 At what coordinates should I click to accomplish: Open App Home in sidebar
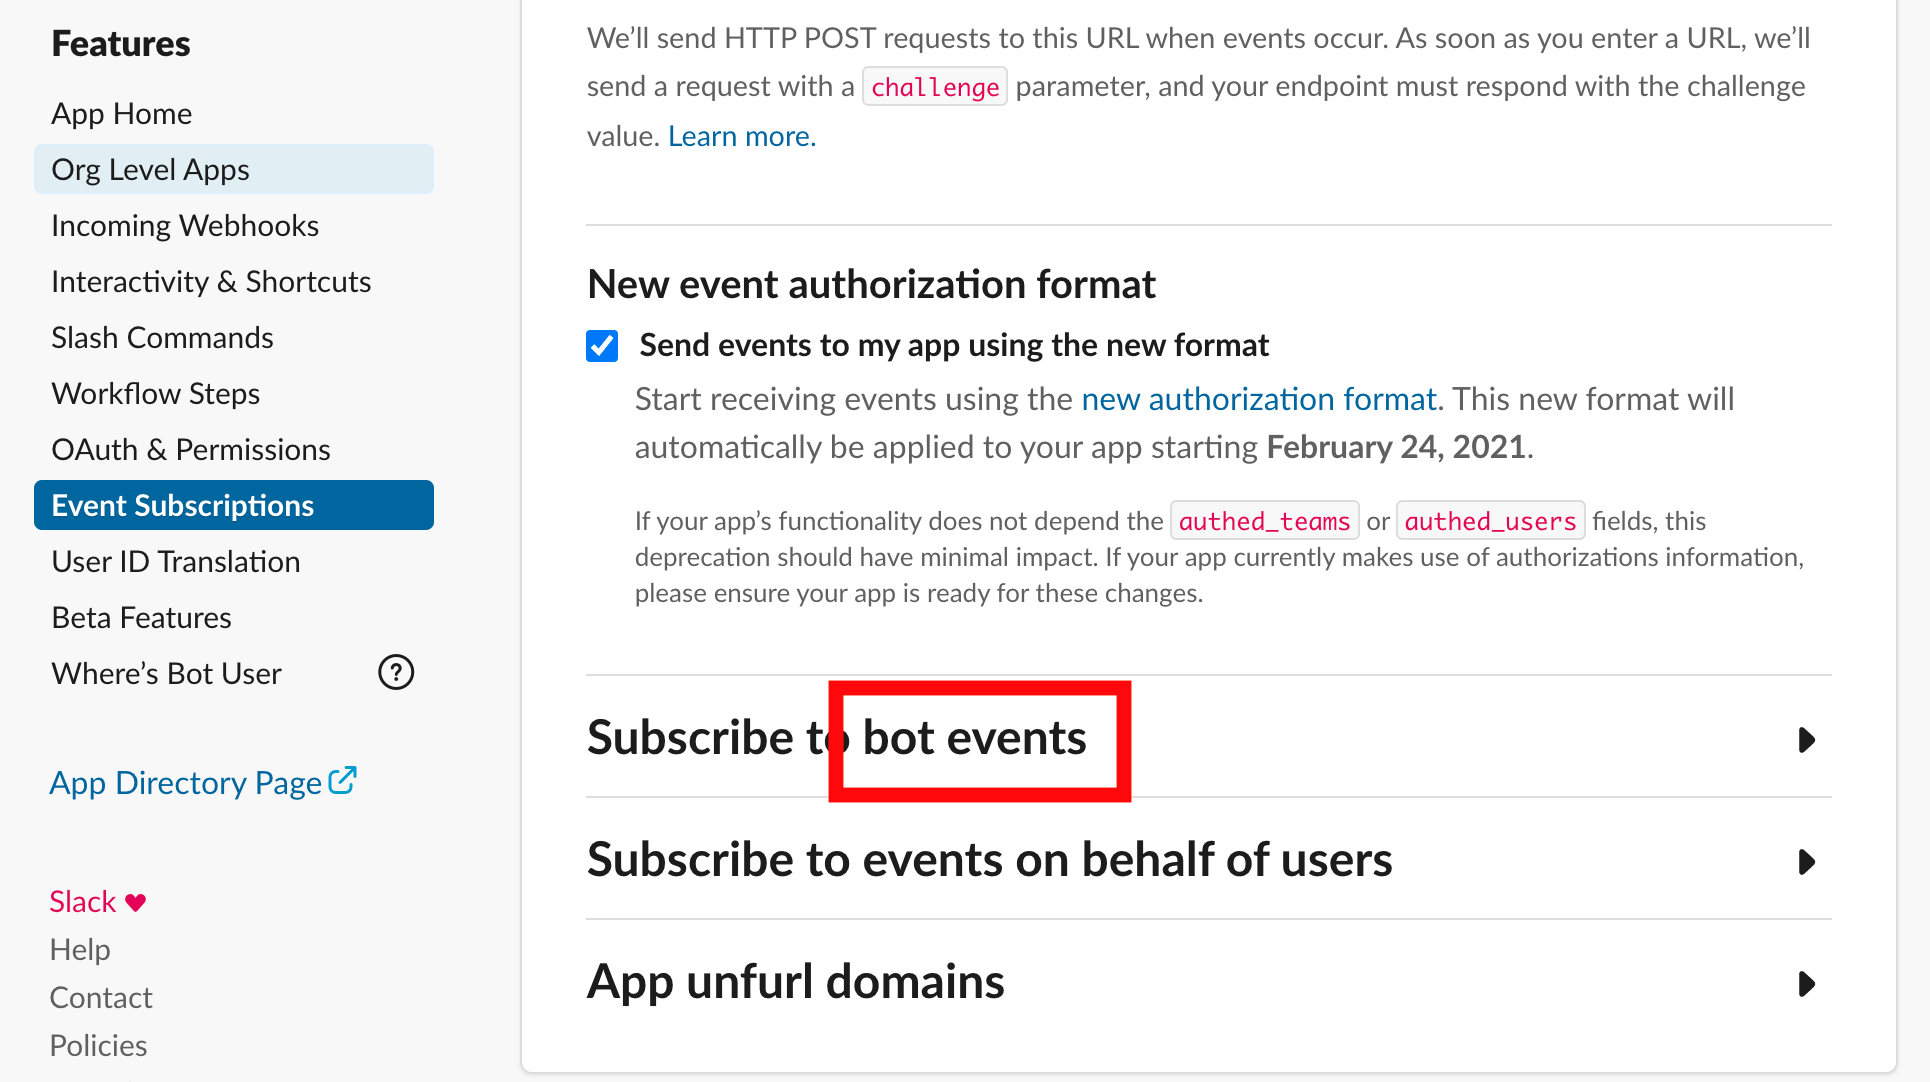coord(122,114)
